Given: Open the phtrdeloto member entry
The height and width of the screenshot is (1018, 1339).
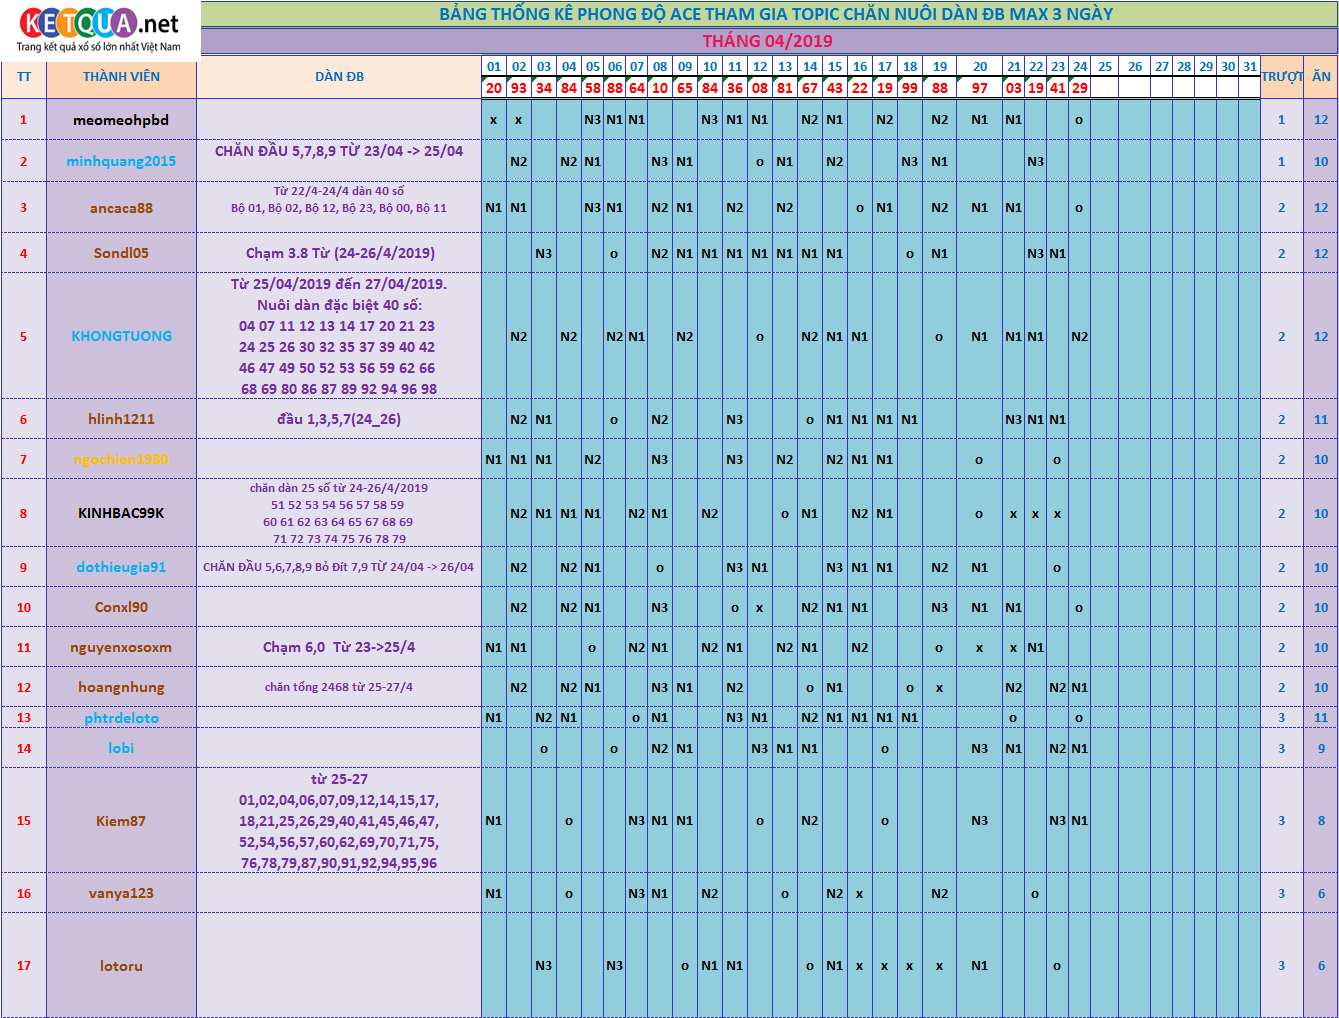Looking at the screenshot, I should point(121,718).
